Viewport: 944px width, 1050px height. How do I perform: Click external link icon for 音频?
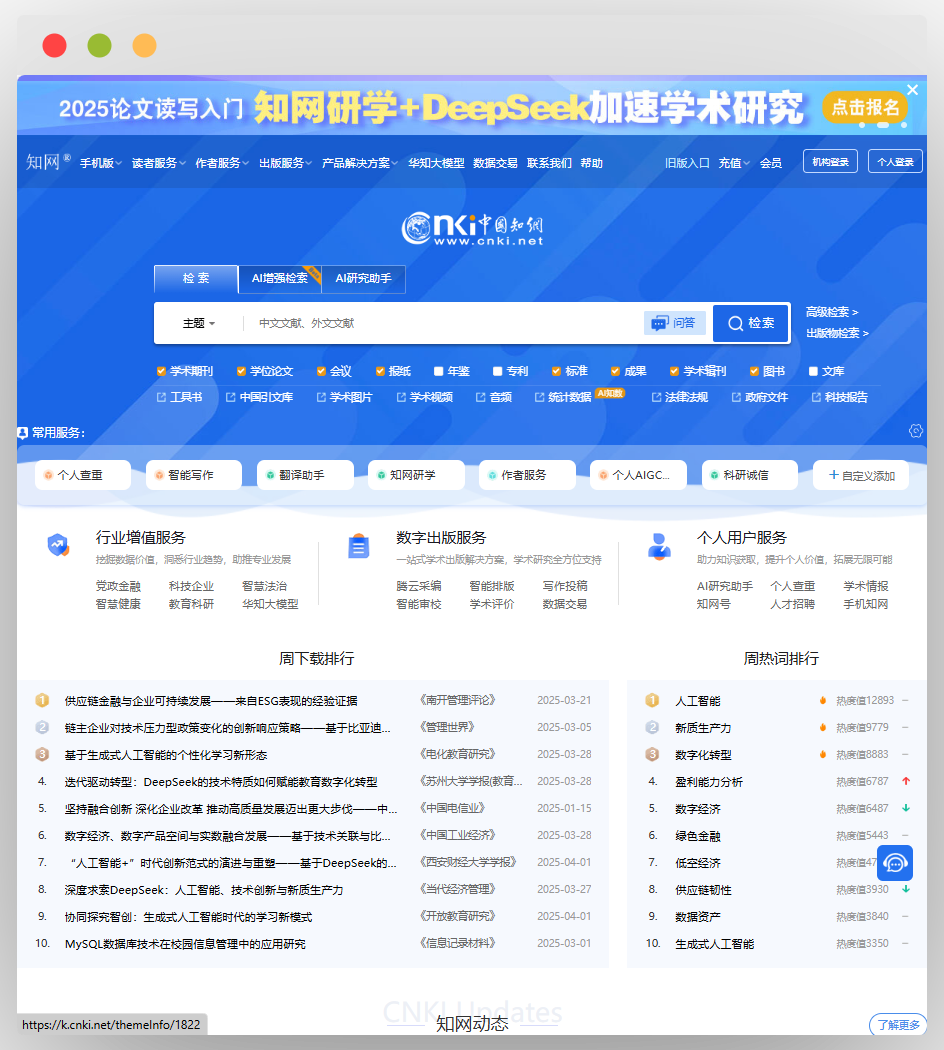pyautogui.click(x=481, y=397)
